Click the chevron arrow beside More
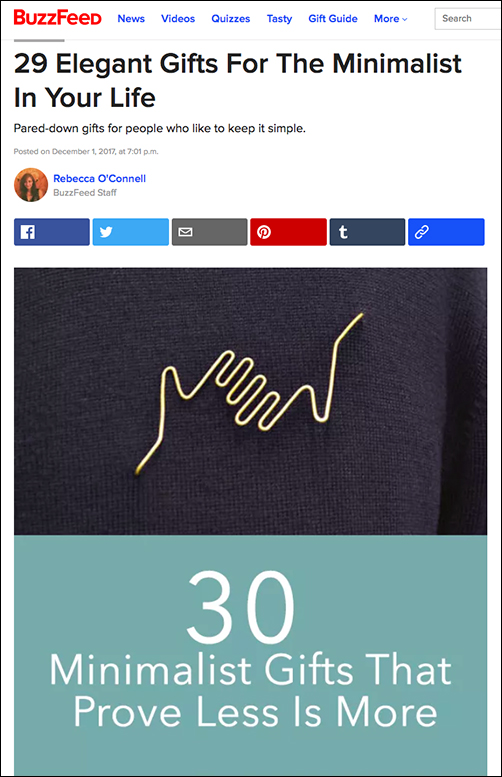This screenshot has height=777, width=502. pyautogui.click(x=404, y=19)
